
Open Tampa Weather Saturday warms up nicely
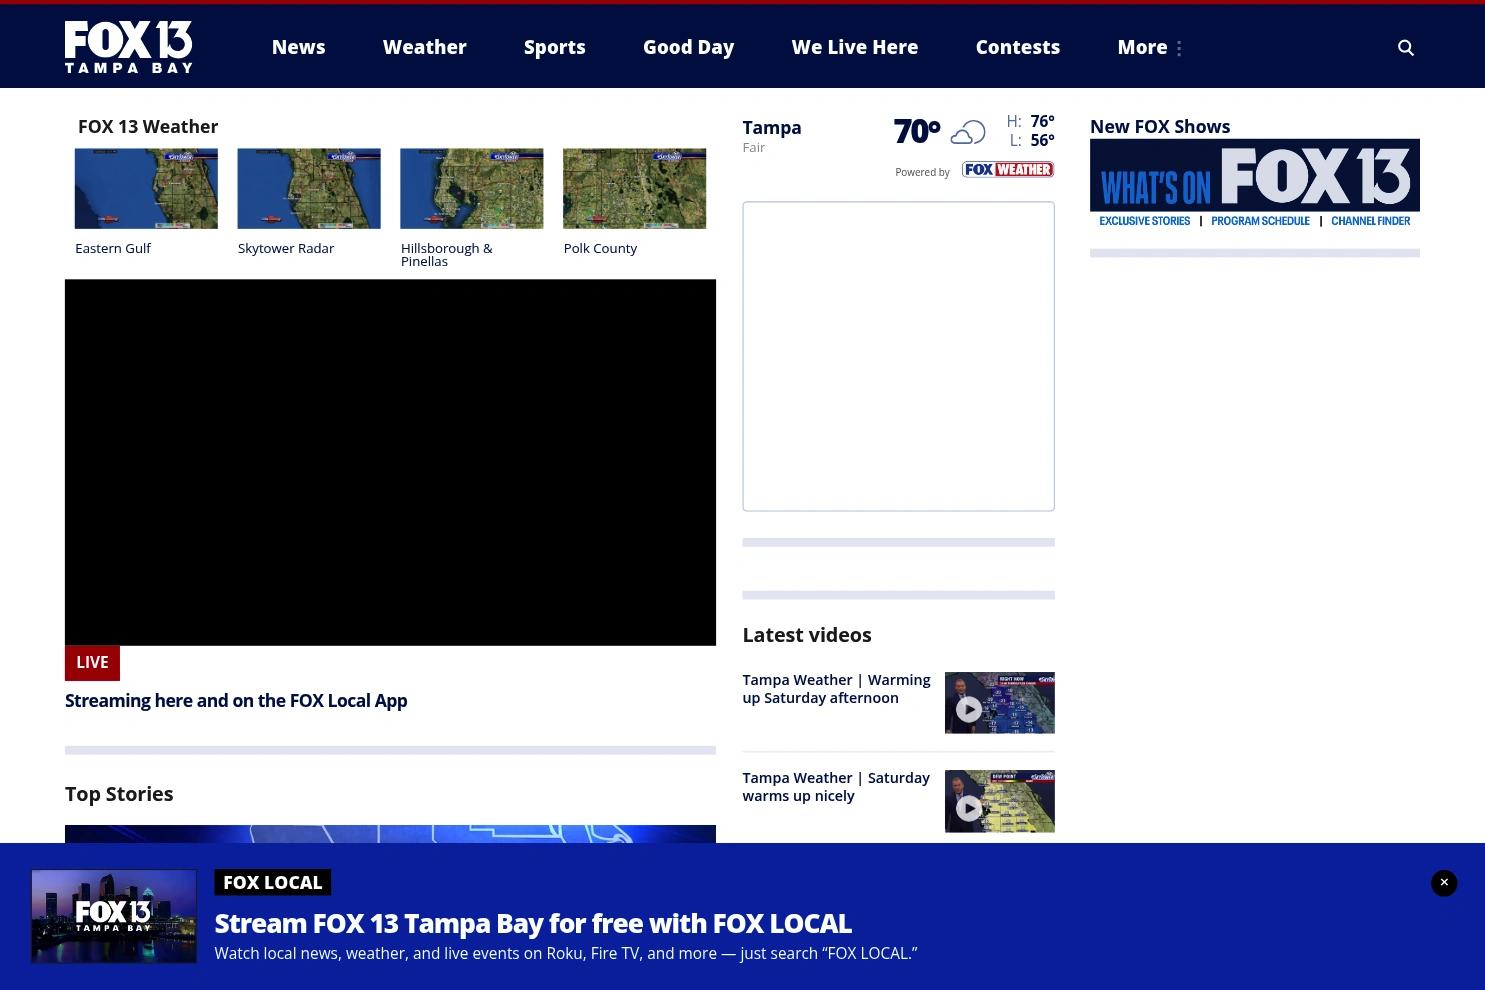836,787
